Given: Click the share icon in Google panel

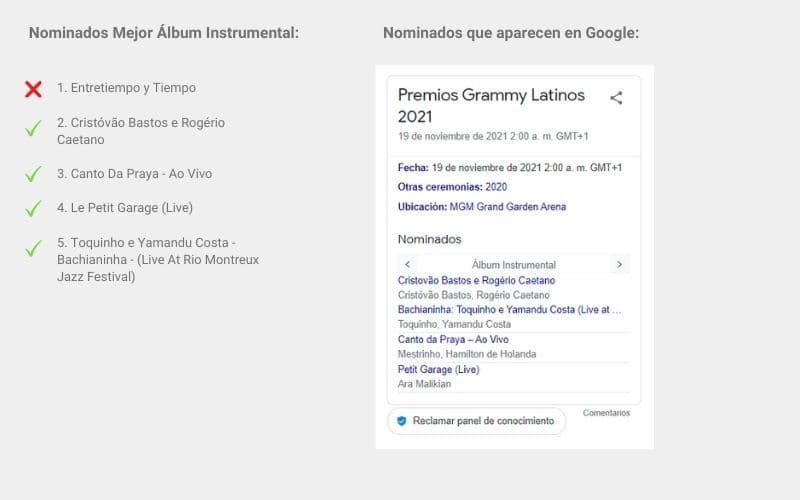Looking at the screenshot, I should pyautogui.click(x=616, y=98).
